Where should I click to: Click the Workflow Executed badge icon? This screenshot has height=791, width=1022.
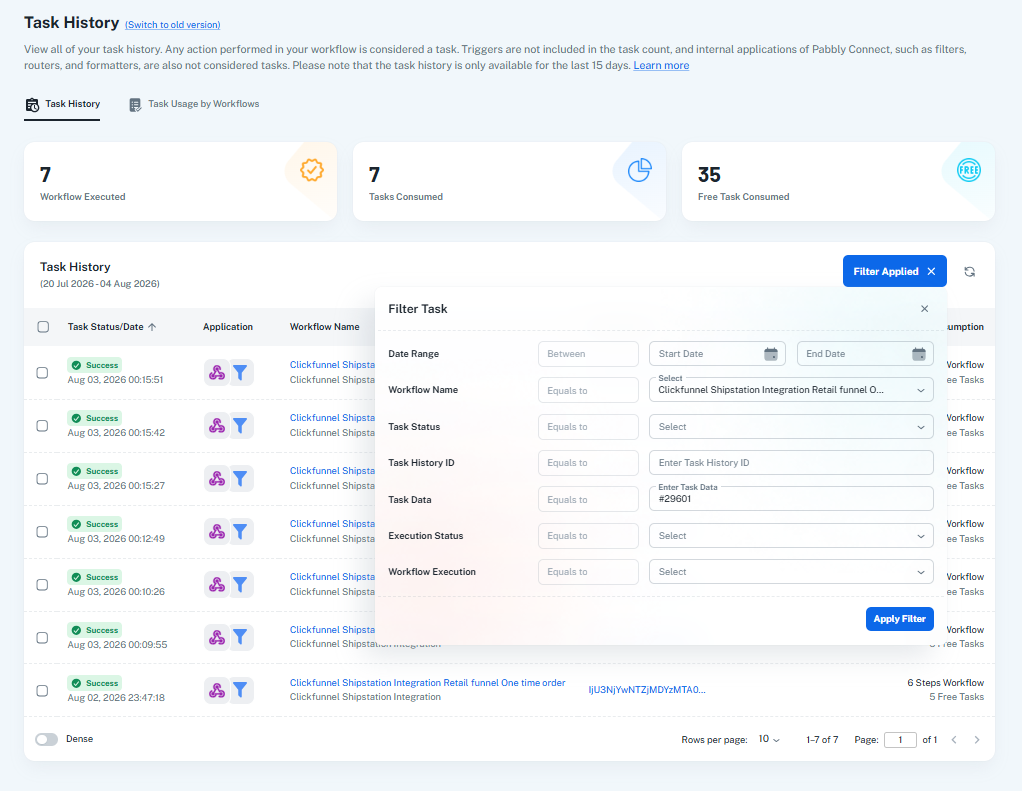pyautogui.click(x=312, y=170)
